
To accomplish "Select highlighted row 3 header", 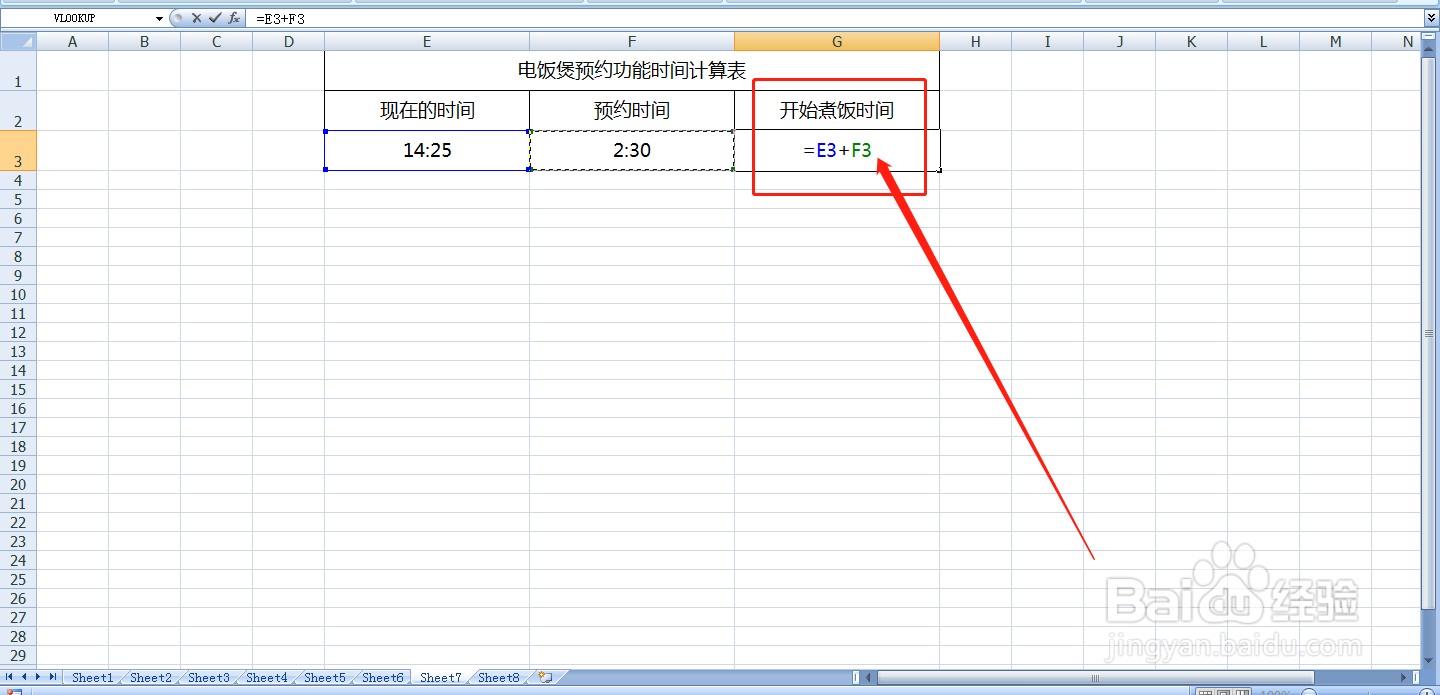I will [x=18, y=150].
